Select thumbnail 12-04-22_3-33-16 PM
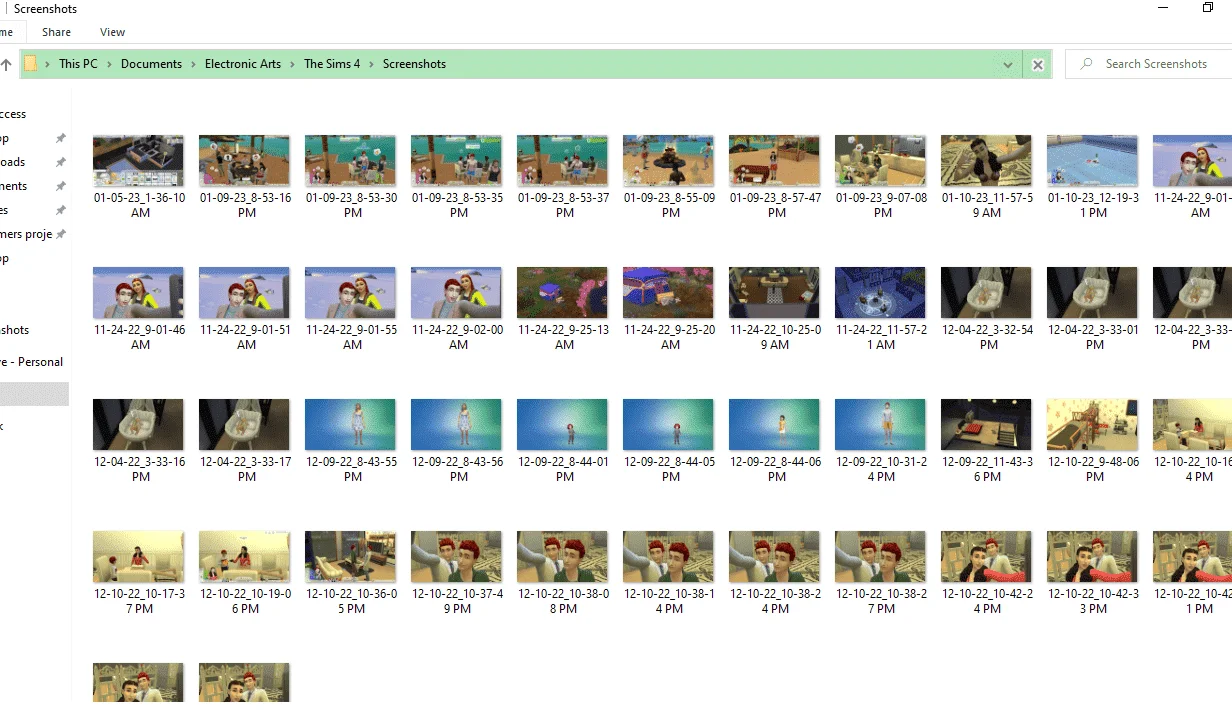This screenshot has width=1232, height=710. tap(138, 425)
